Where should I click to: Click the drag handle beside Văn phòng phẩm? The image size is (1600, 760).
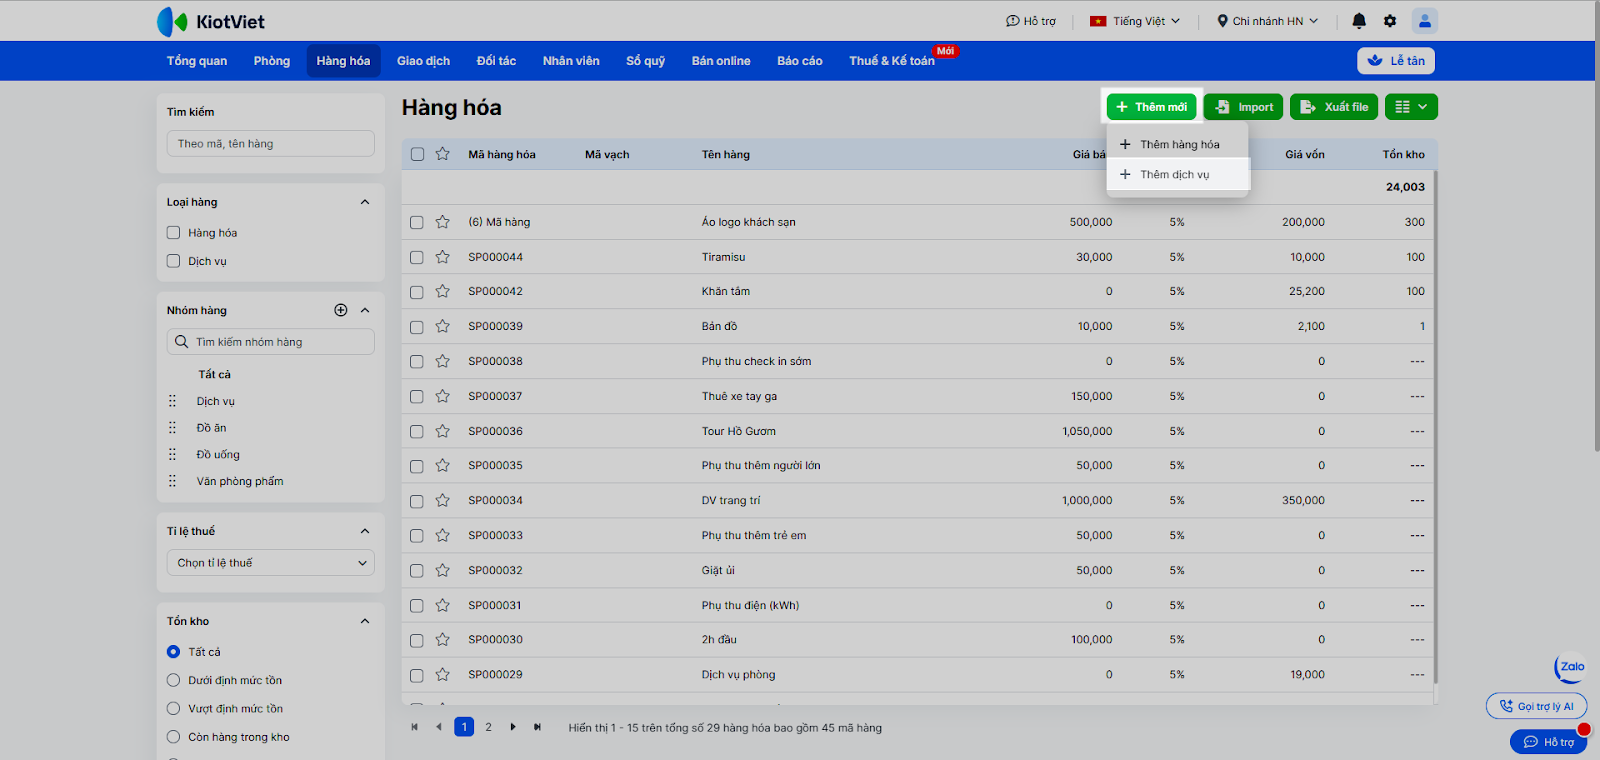(x=172, y=481)
